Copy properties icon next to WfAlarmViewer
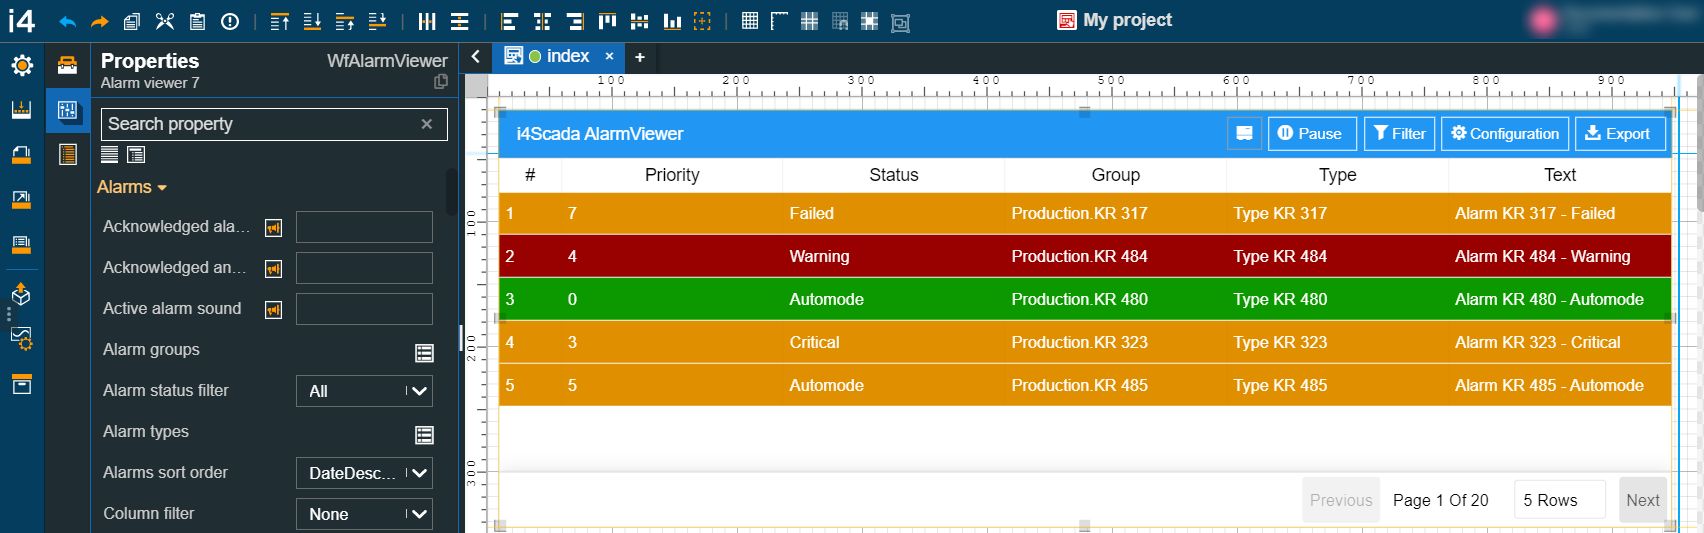Viewport: 1704px width, 533px height. (x=441, y=82)
